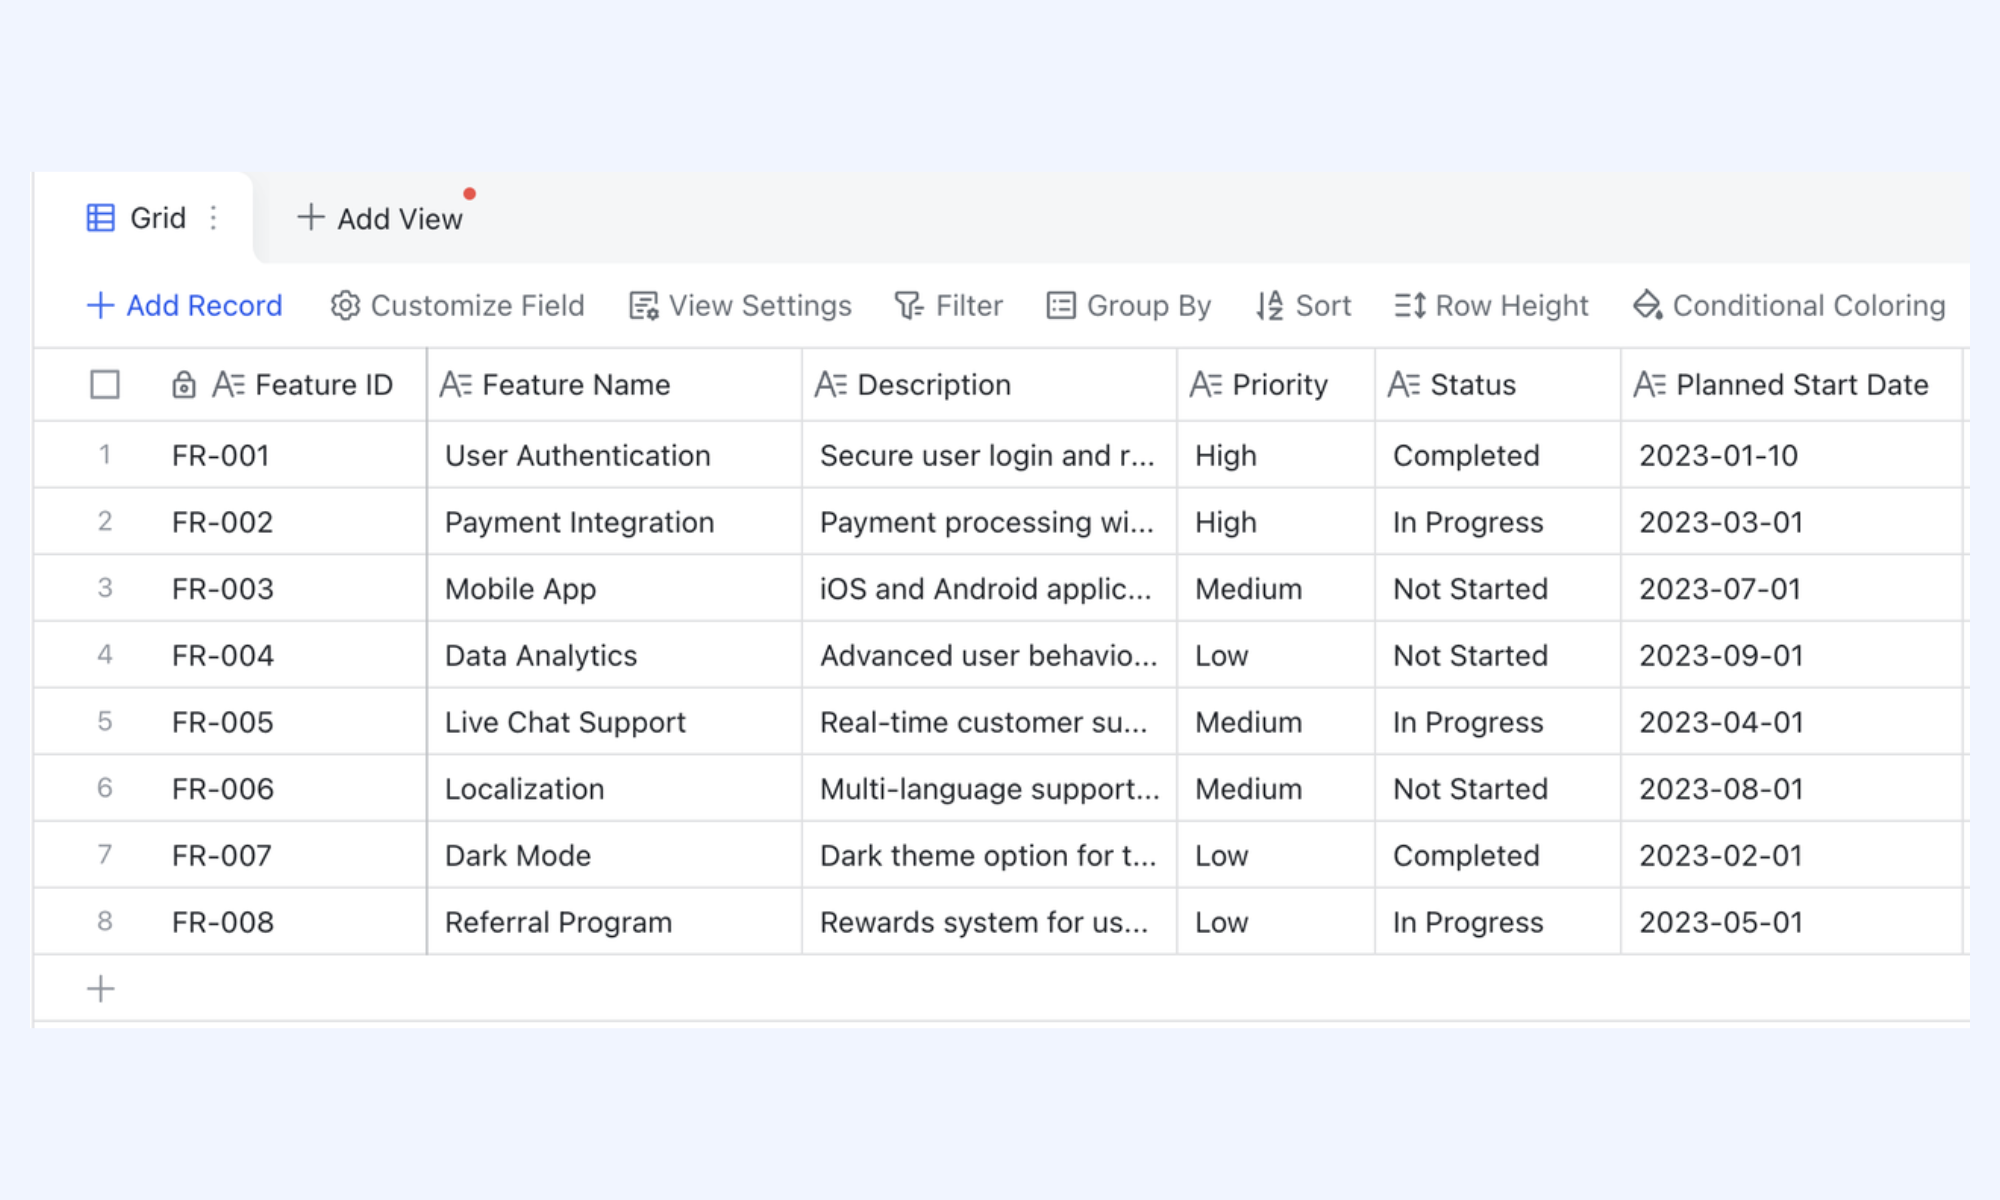Select row number 5 in the grid
2000x1200 pixels.
point(104,721)
